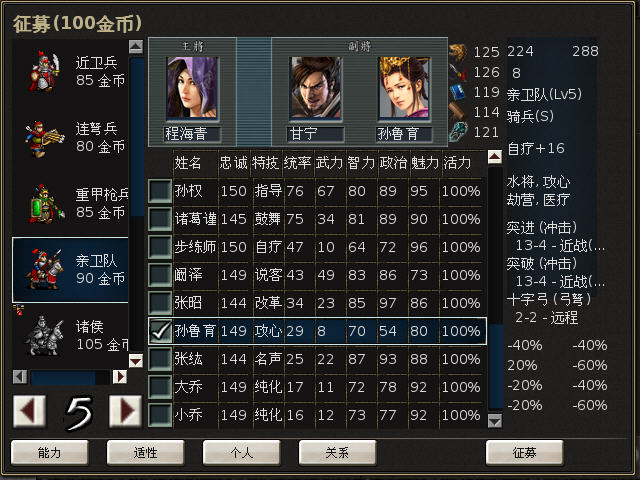This screenshot has width=640, height=480.
Task: Click the 程海青 main general portrait
Action: (x=192, y=89)
